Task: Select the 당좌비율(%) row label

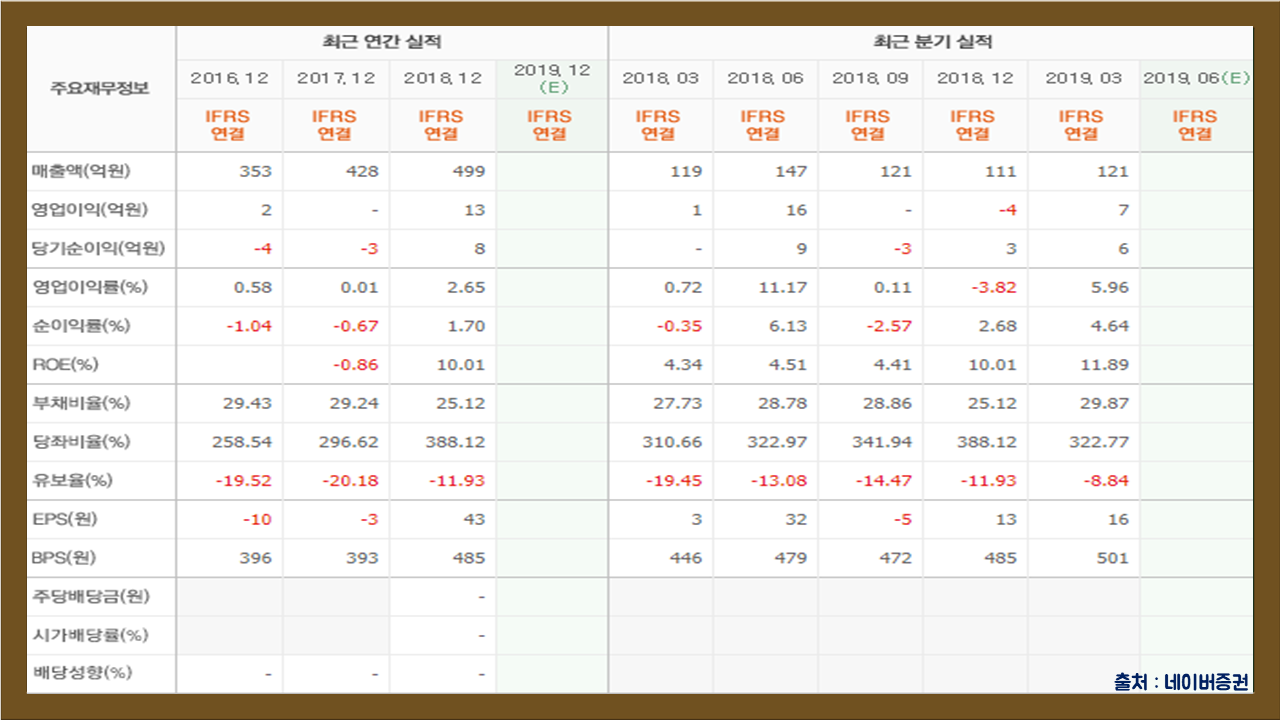Action: (x=80, y=442)
